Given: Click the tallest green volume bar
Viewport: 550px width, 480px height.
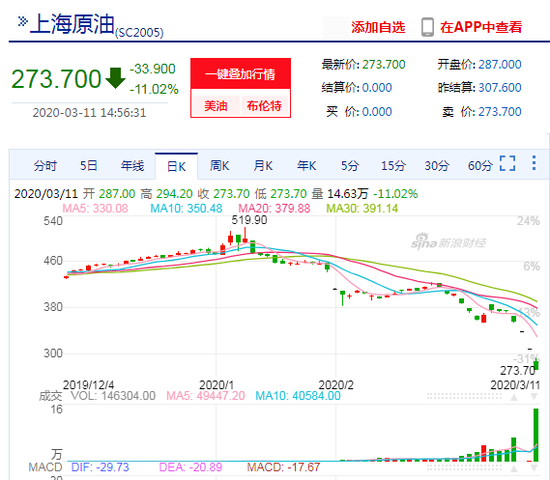Looking at the screenshot, I should pyautogui.click(x=536, y=435).
